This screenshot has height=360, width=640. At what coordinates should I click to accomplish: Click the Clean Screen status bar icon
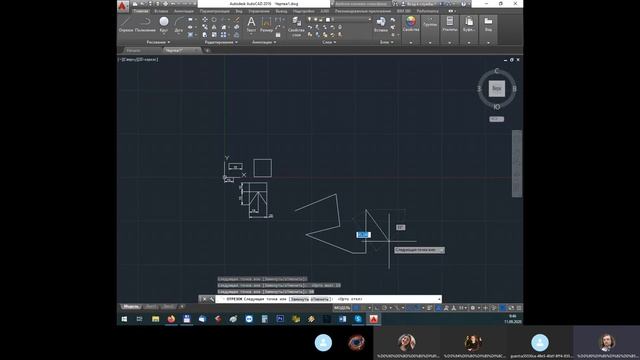pos(511,308)
